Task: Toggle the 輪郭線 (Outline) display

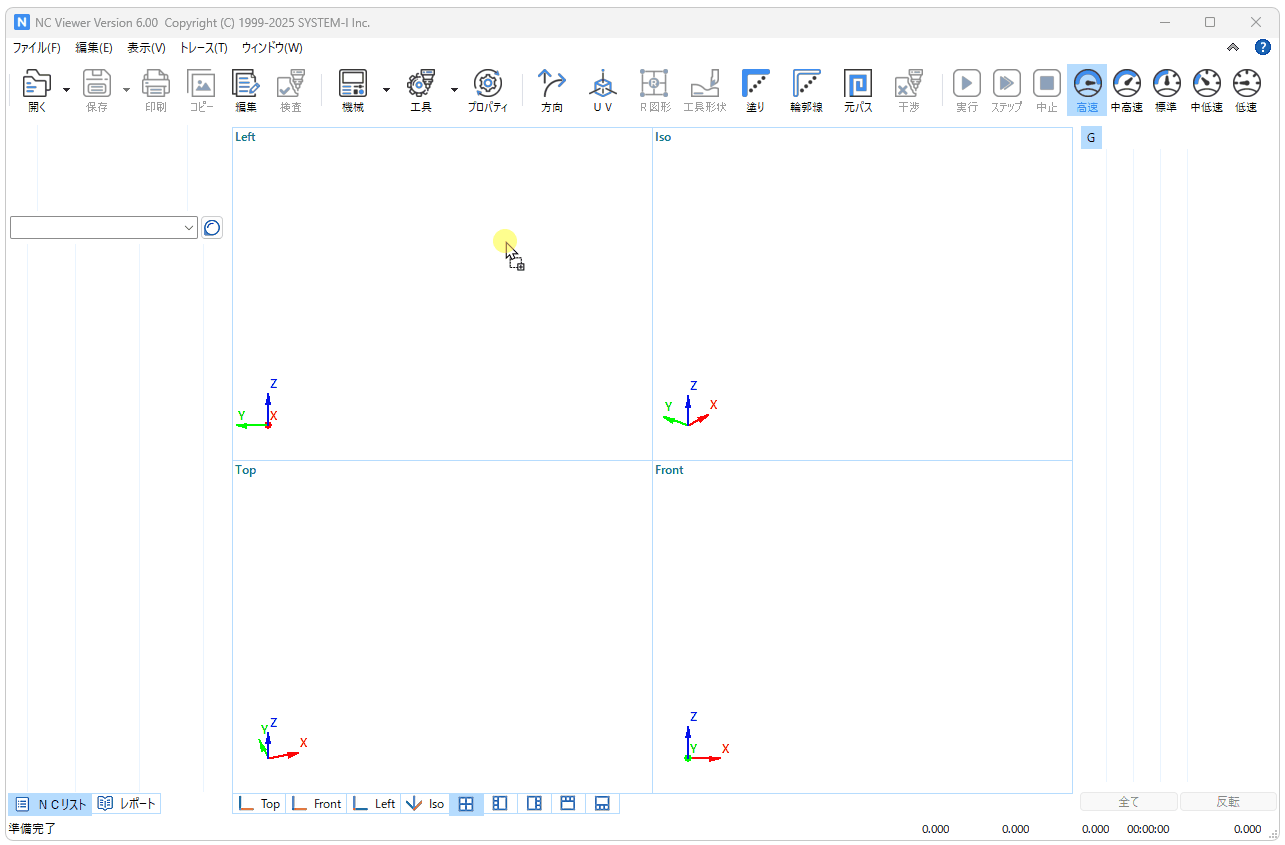Action: pos(806,90)
